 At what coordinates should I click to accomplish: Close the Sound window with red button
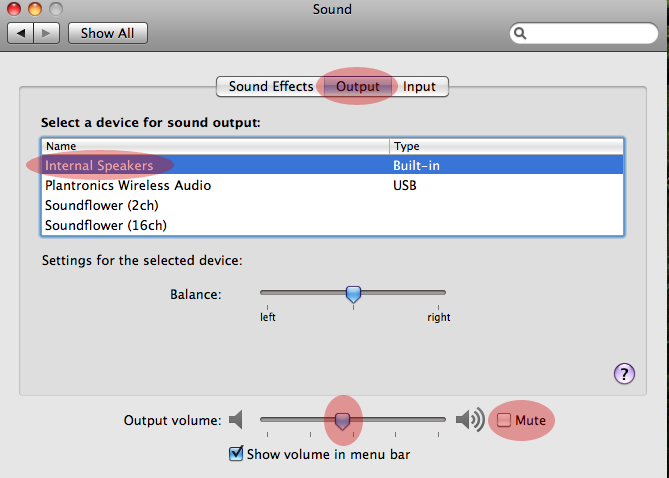tap(14, 9)
